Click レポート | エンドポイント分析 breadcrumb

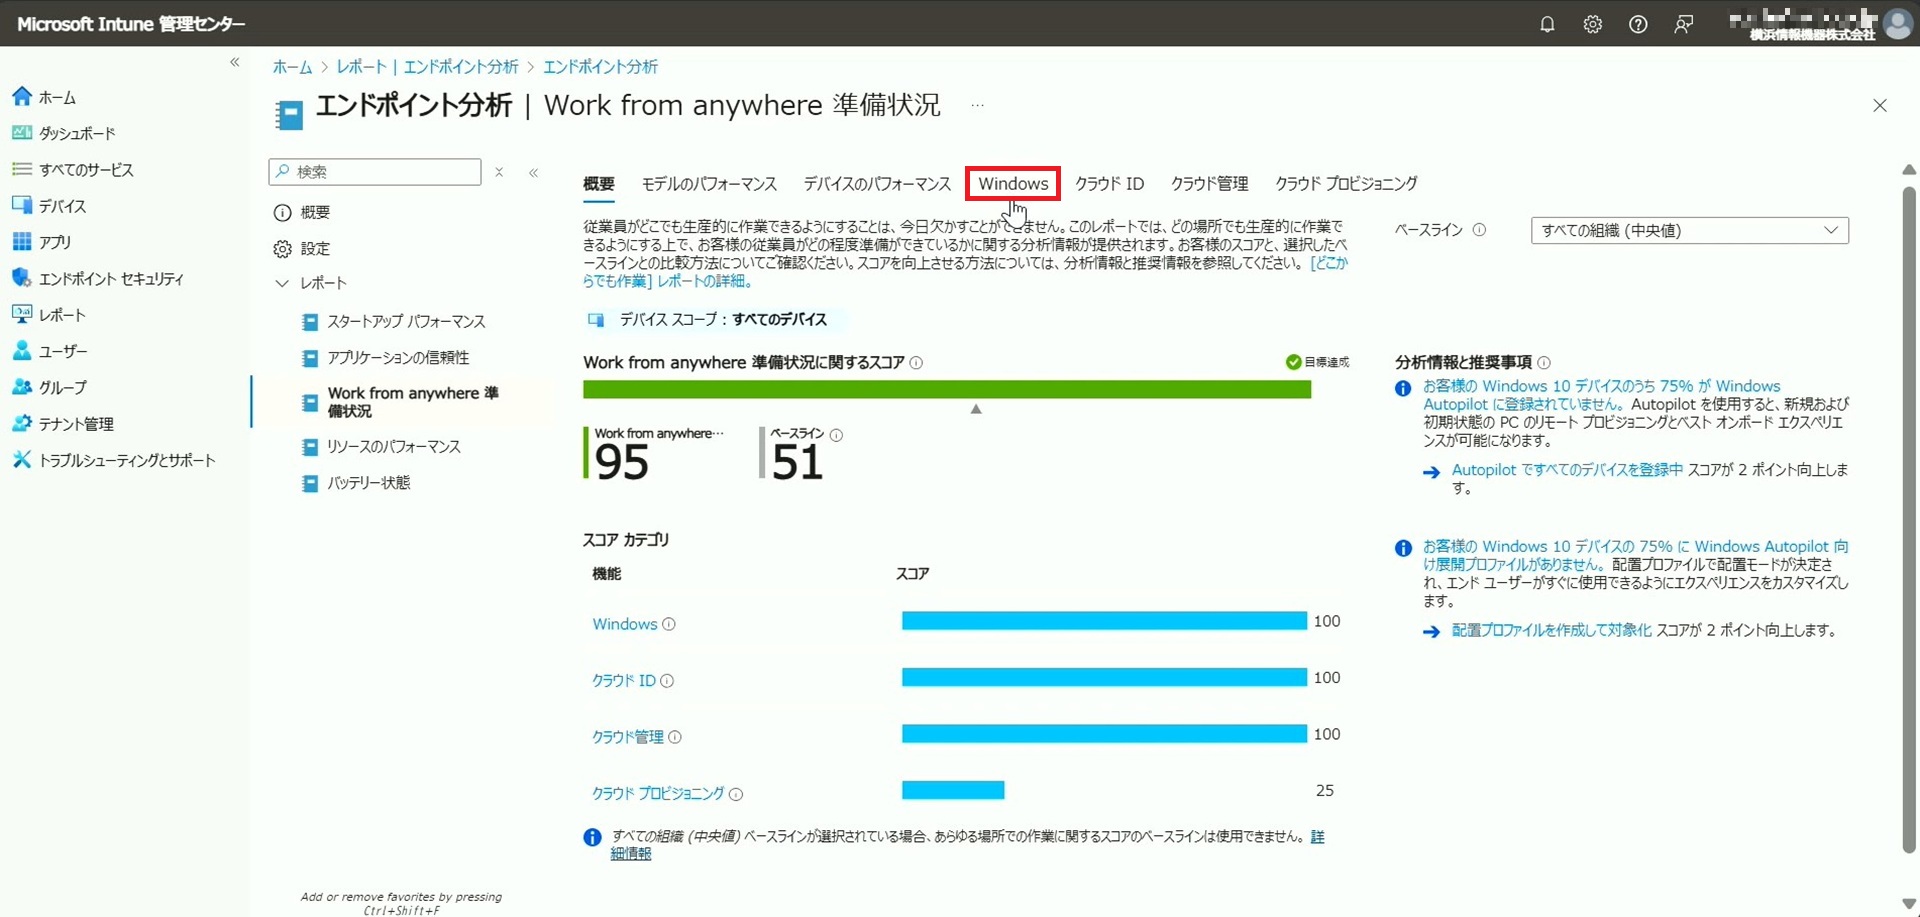427,67
